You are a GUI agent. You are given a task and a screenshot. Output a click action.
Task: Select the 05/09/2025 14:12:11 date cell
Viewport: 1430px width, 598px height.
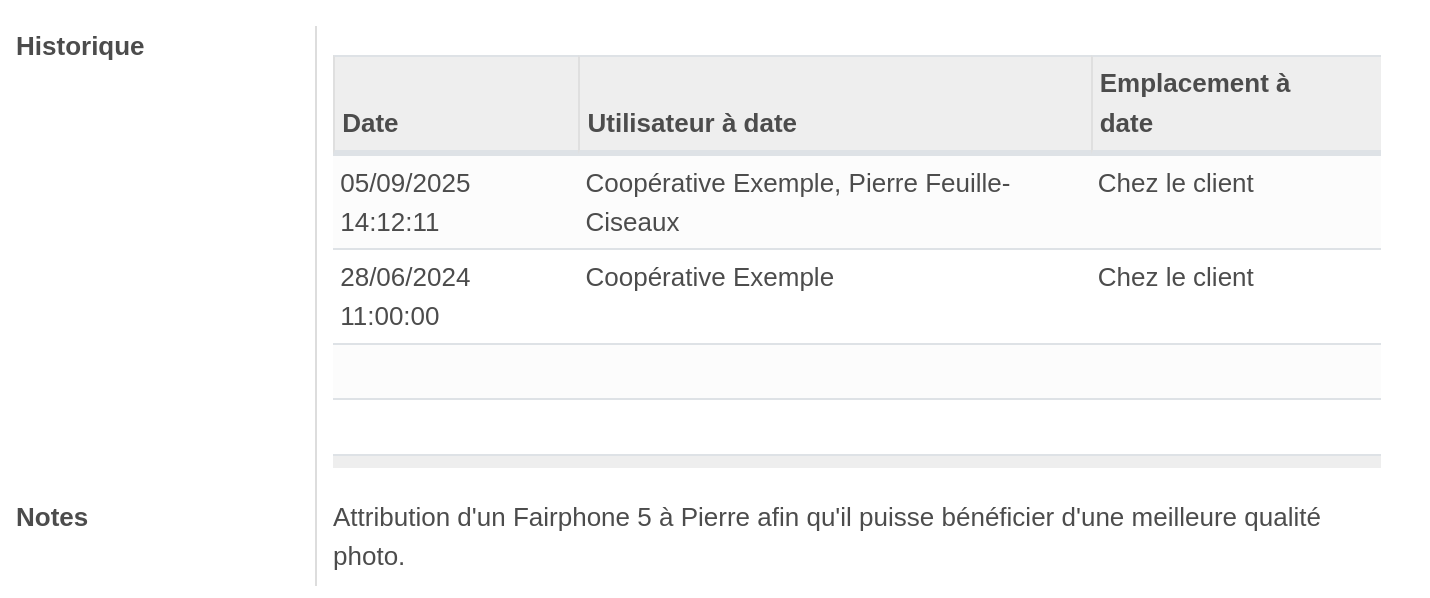(x=405, y=202)
